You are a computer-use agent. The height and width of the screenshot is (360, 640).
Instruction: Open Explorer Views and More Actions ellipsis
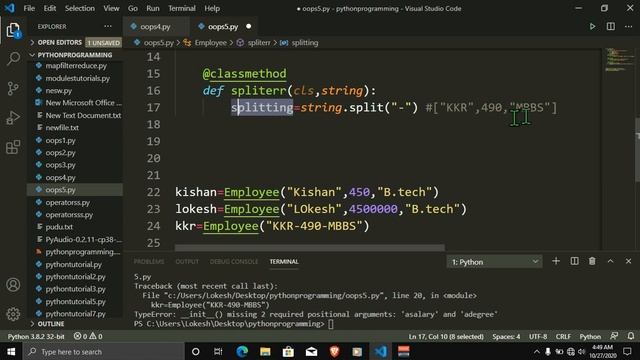click(108, 27)
